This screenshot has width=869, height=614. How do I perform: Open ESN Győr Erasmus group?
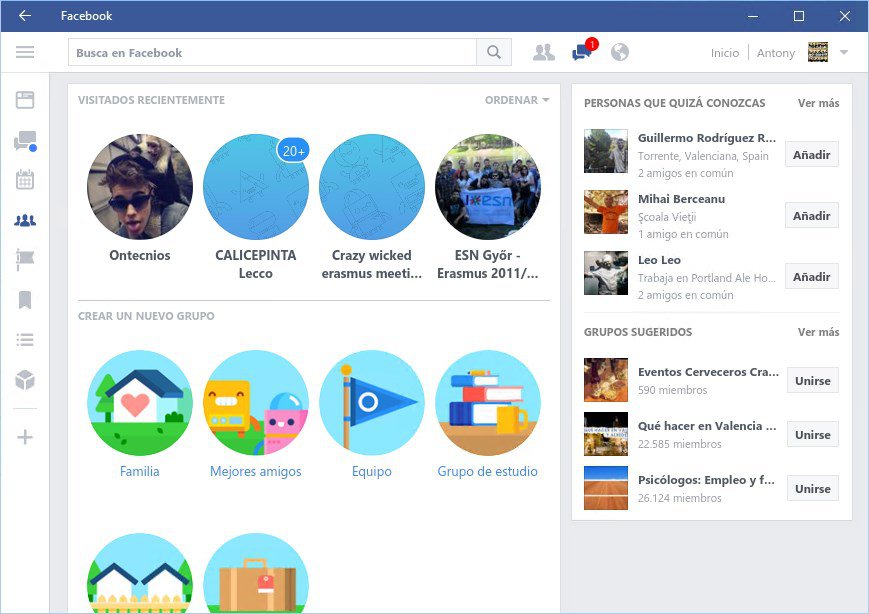pos(488,187)
